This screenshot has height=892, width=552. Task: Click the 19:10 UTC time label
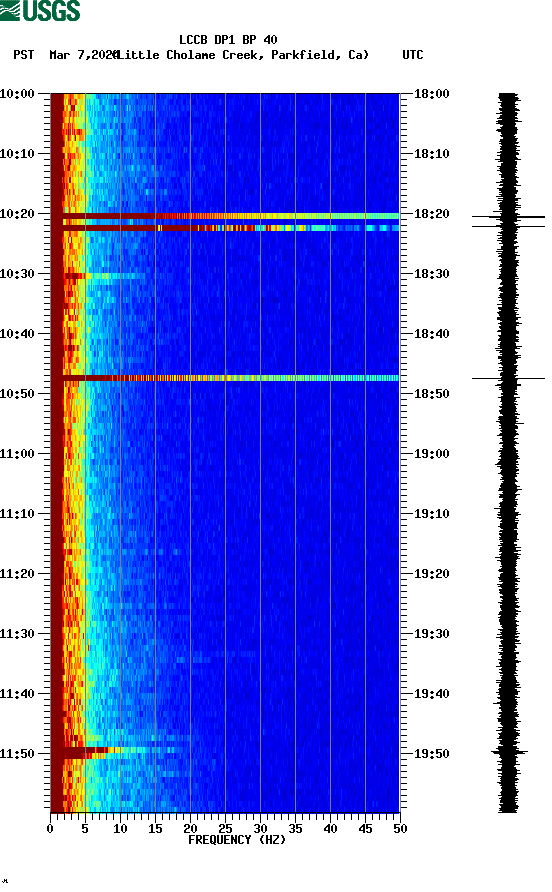click(x=431, y=514)
